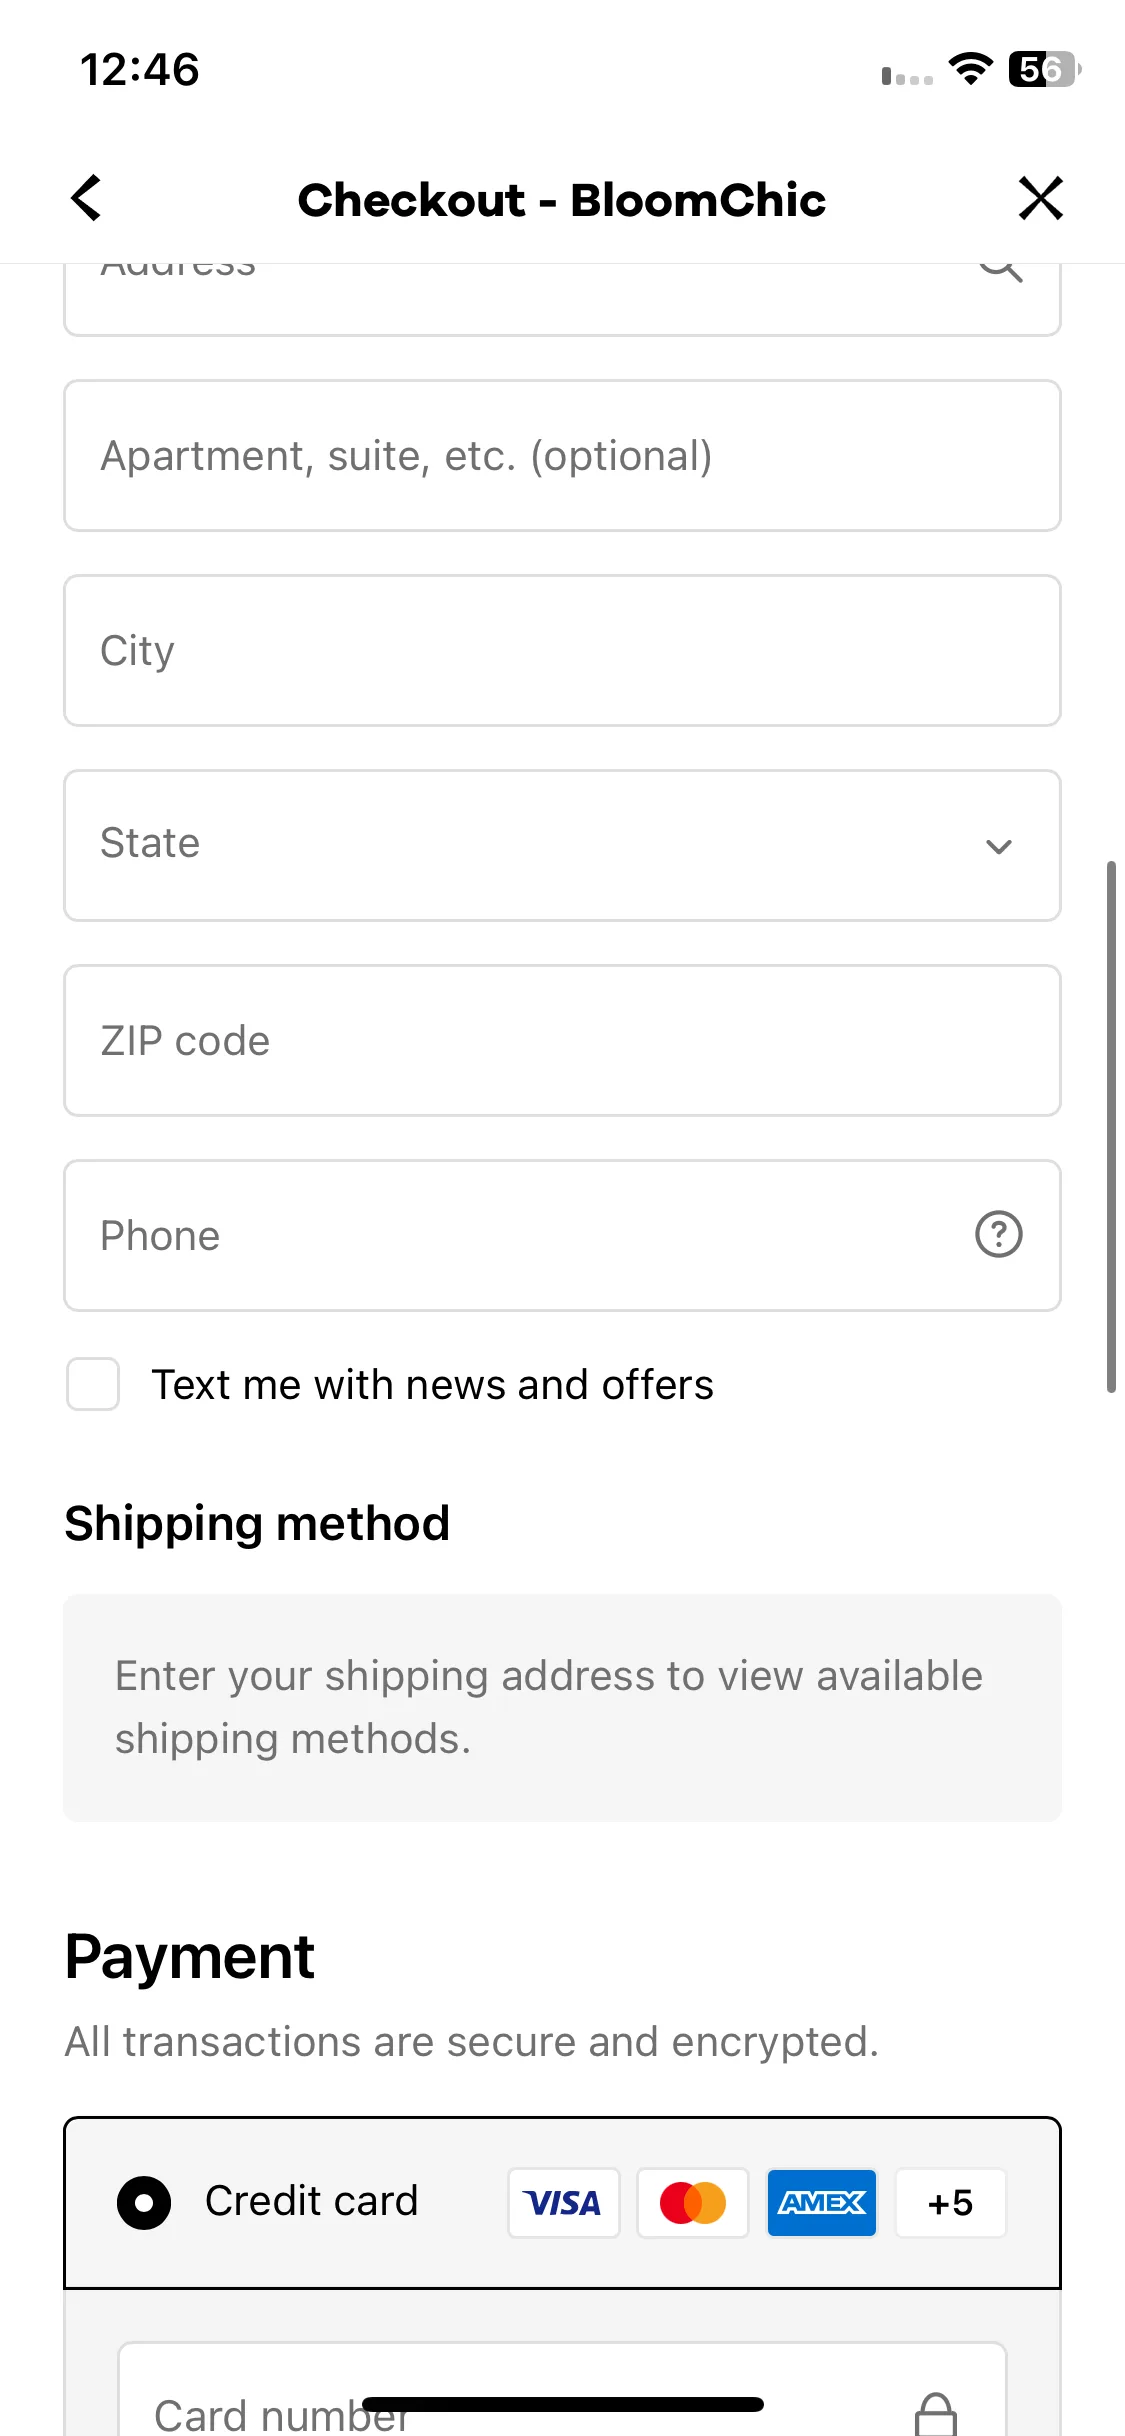Image resolution: width=1125 pixels, height=2436 pixels.
Task: Tap the Mastercard logo
Action: pos(693,2202)
